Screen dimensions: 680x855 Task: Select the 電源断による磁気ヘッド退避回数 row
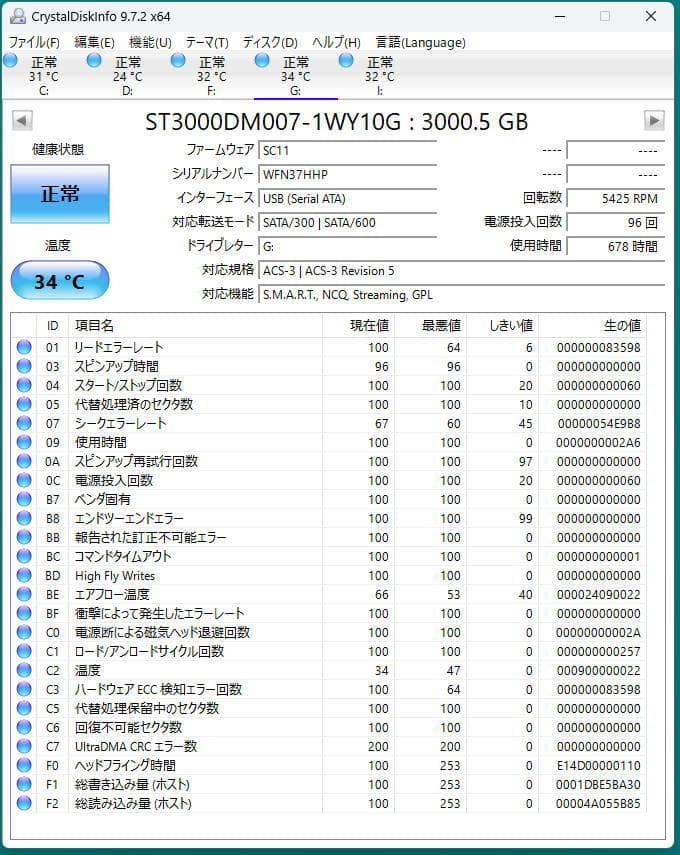click(x=329, y=632)
